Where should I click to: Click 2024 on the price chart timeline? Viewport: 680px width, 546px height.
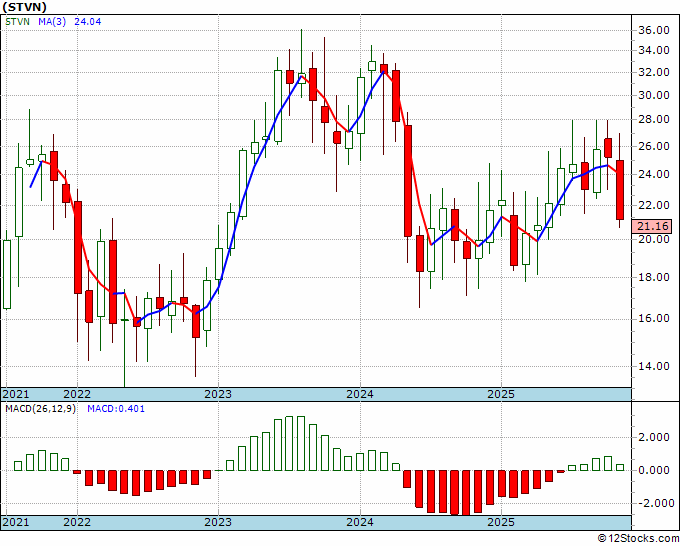click(360, 394)
